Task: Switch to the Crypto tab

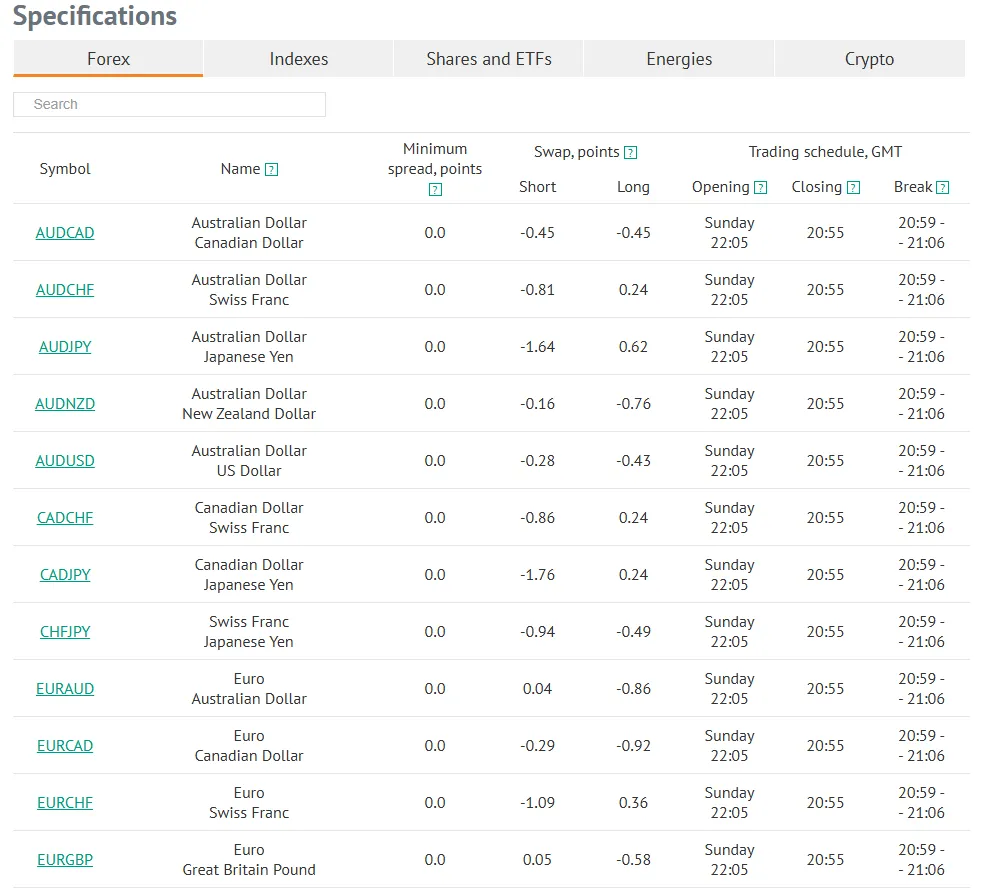Action: [869, 59]
